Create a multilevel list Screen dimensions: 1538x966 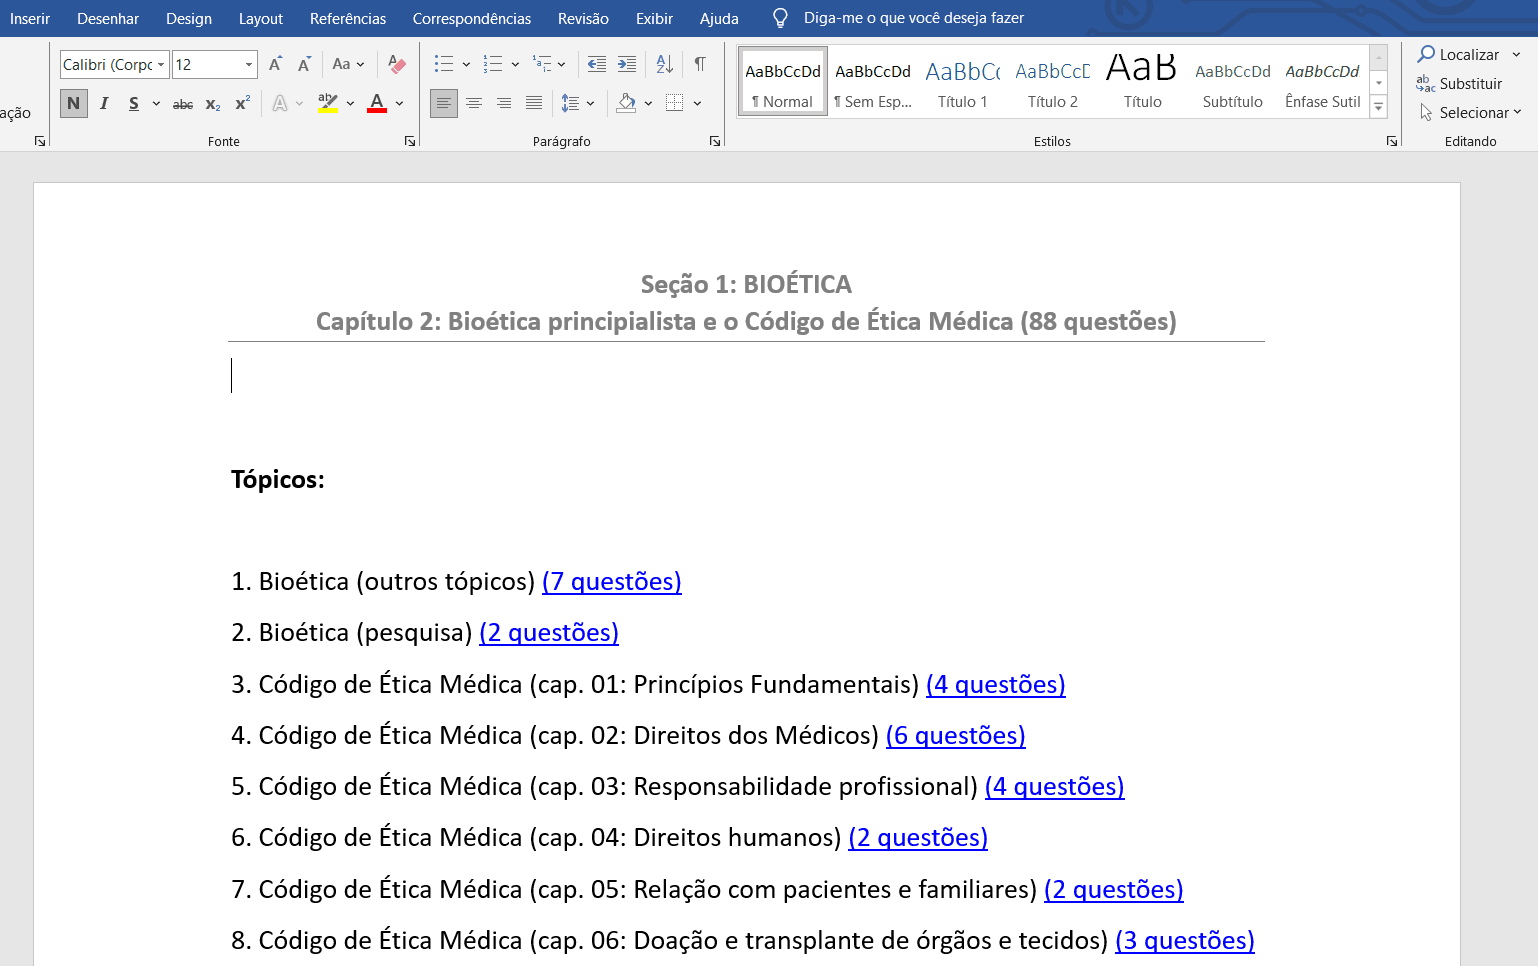pyautogui.click(x=542, y=64)
